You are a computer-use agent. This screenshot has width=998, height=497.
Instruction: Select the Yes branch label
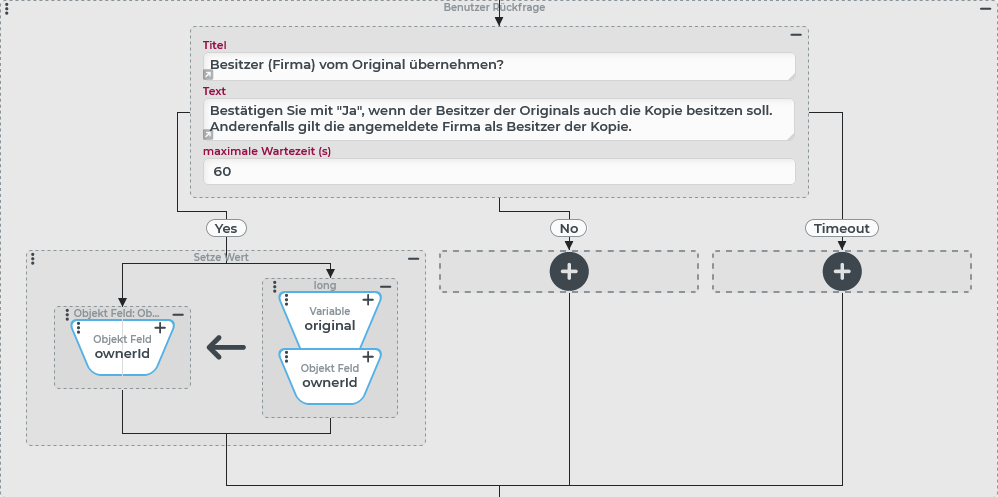226,228
